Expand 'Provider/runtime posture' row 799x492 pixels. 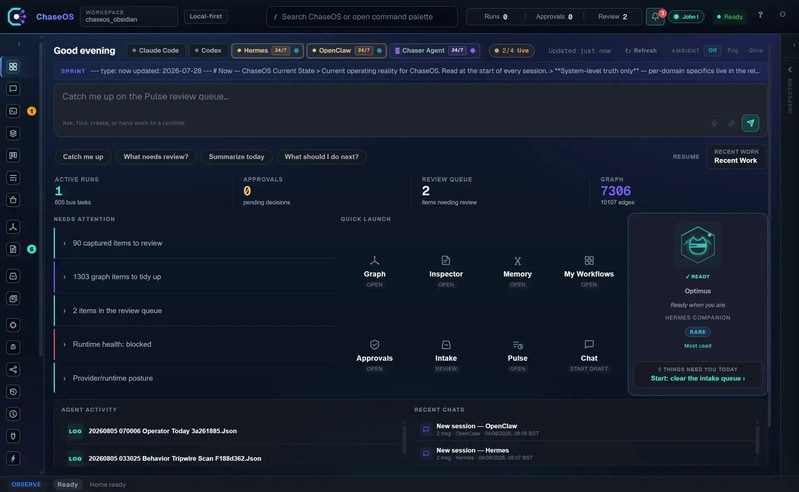195,378
